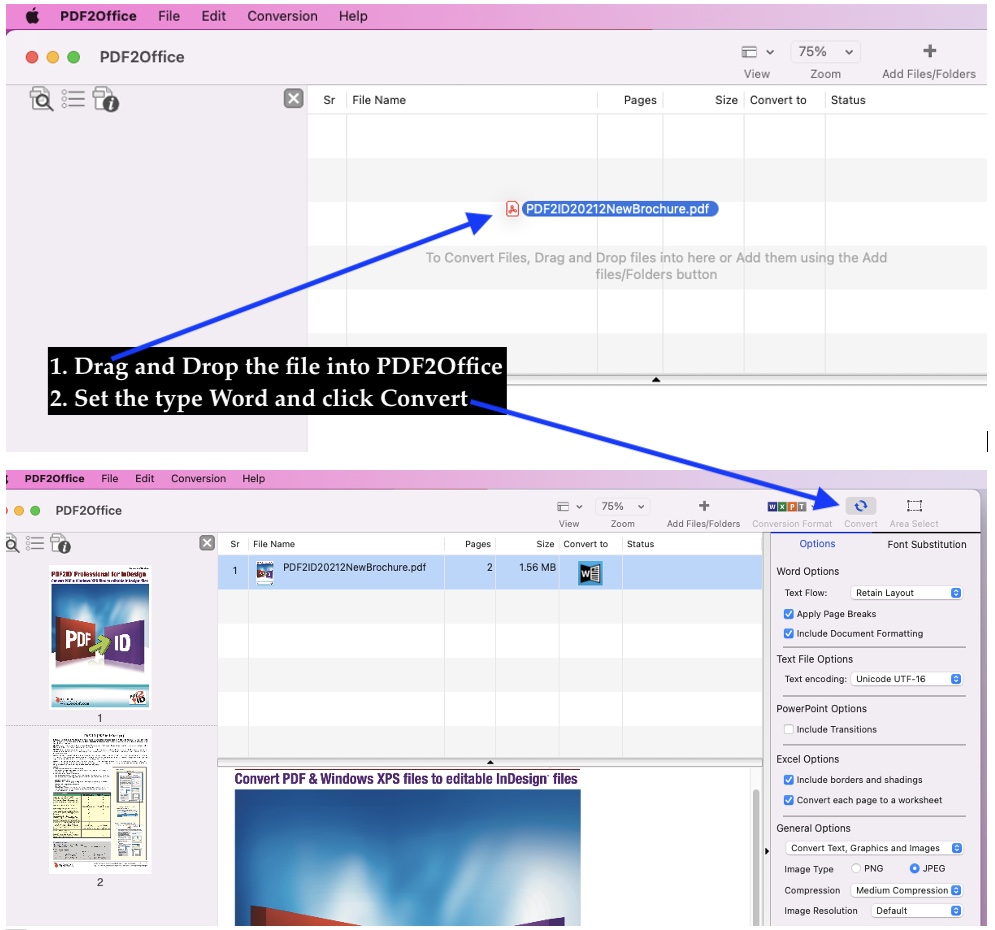Toggle the Convert each page to a worksheet checkbox
The image size is (995, 930).
(x=789, y=800)
